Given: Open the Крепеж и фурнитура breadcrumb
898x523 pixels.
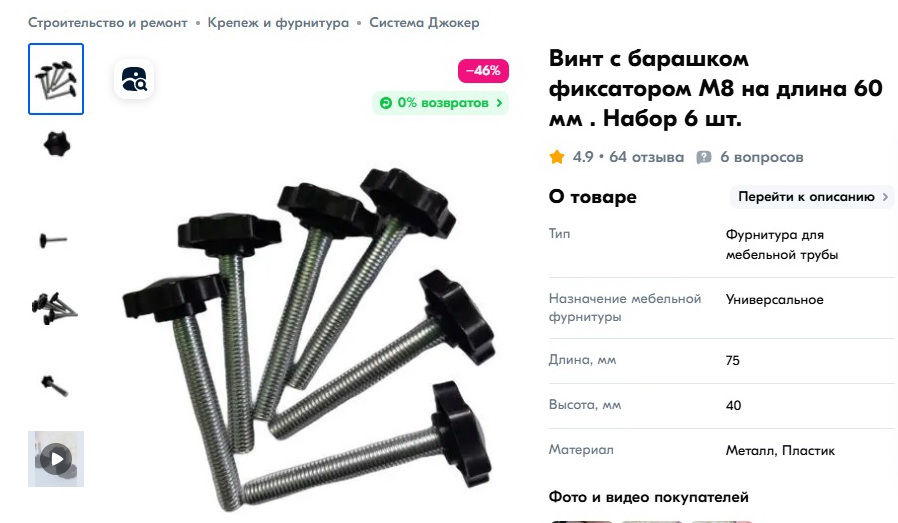Looking at the screenshot, I should (x=278, y=23).
